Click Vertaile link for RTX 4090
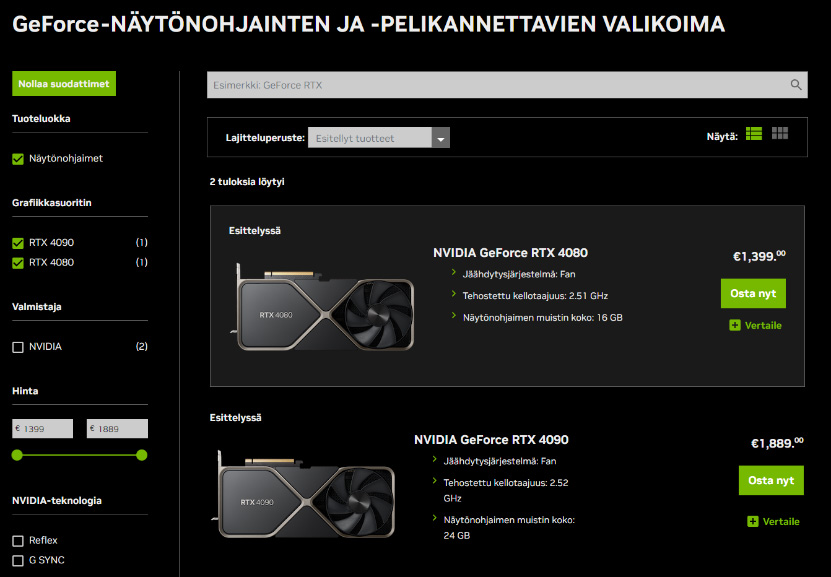This screenshot has height=577, width=831. click(x=781, y=521)
